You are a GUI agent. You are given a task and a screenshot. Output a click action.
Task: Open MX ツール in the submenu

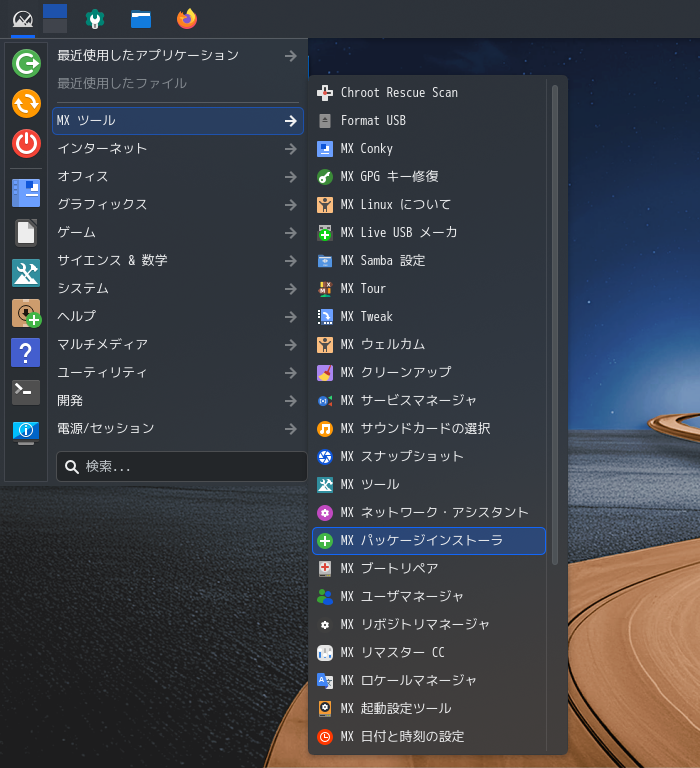pyautogui.click(x=429, y=484)
